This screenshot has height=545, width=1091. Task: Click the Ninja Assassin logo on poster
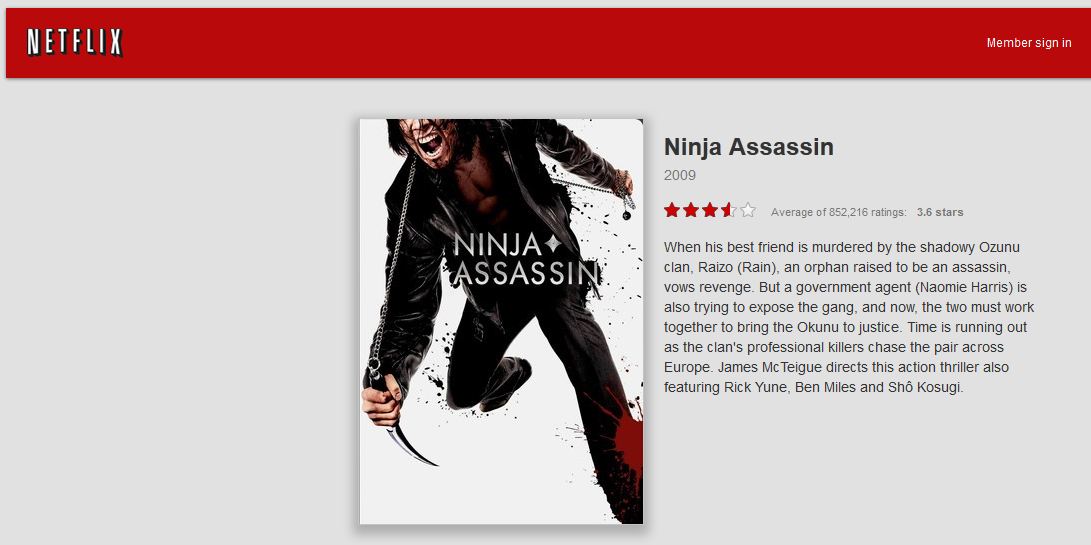tap(525, 259)
